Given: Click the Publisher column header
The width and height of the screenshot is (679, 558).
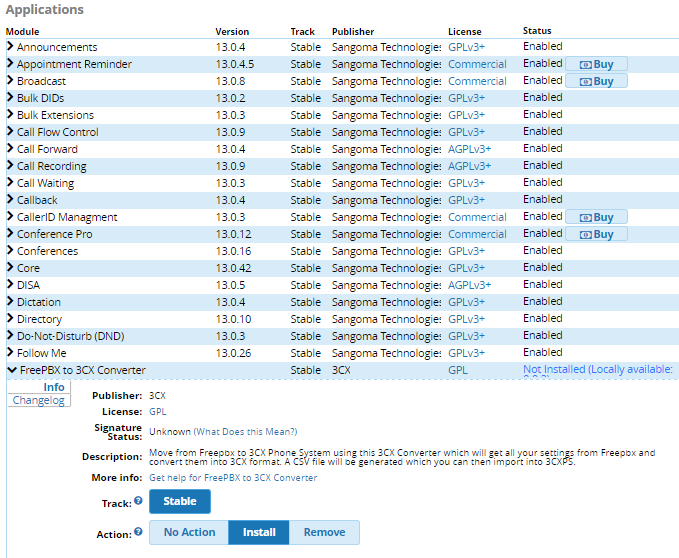Looking at the screenshot, I should pos(353,32).
